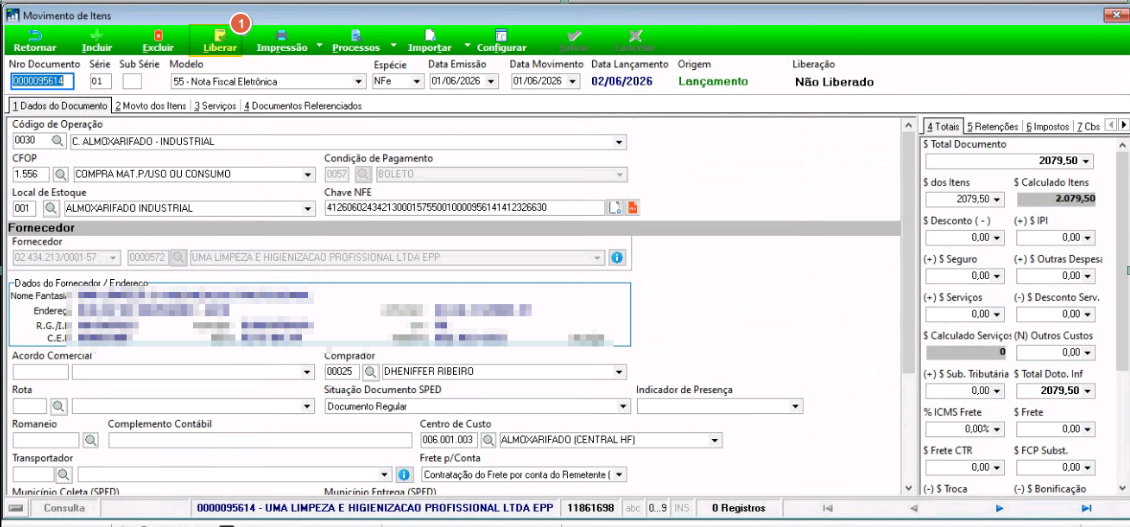Open the $ Total Documento value dropdown
The height and width of the screenshot is (527, 1130).
pos(1087,161)
